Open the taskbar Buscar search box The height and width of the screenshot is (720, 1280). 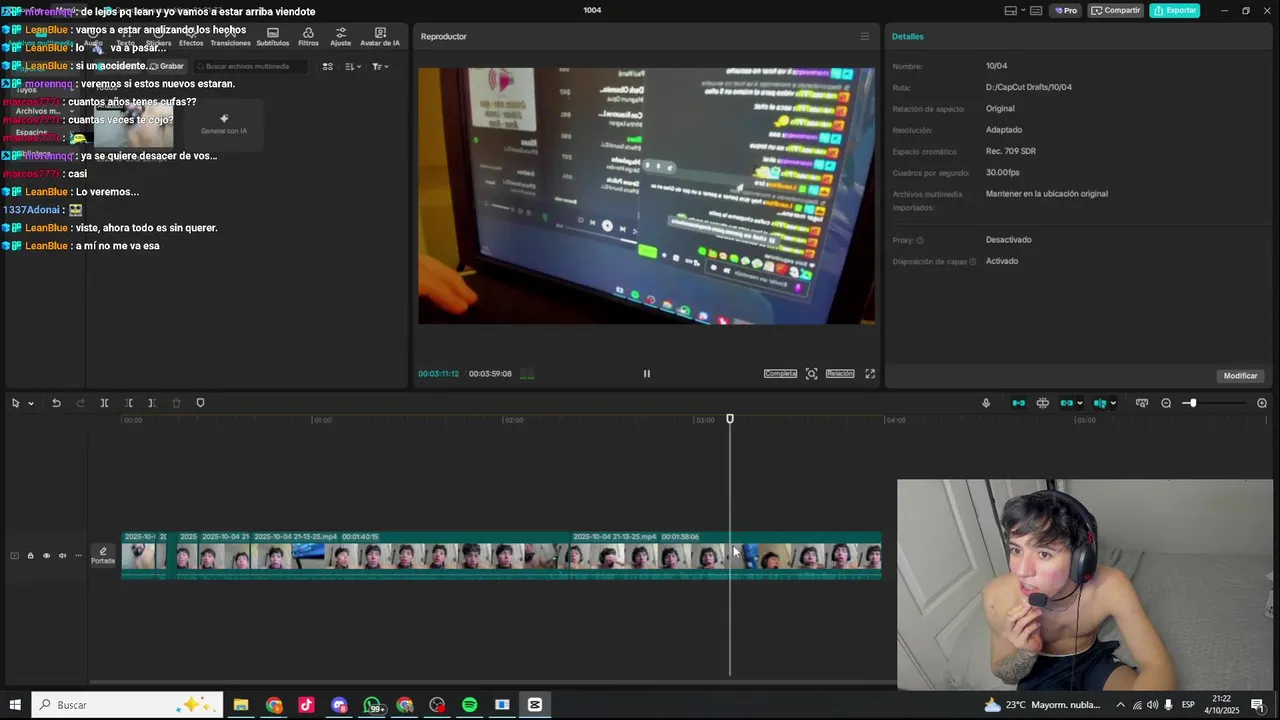(127, 705)
